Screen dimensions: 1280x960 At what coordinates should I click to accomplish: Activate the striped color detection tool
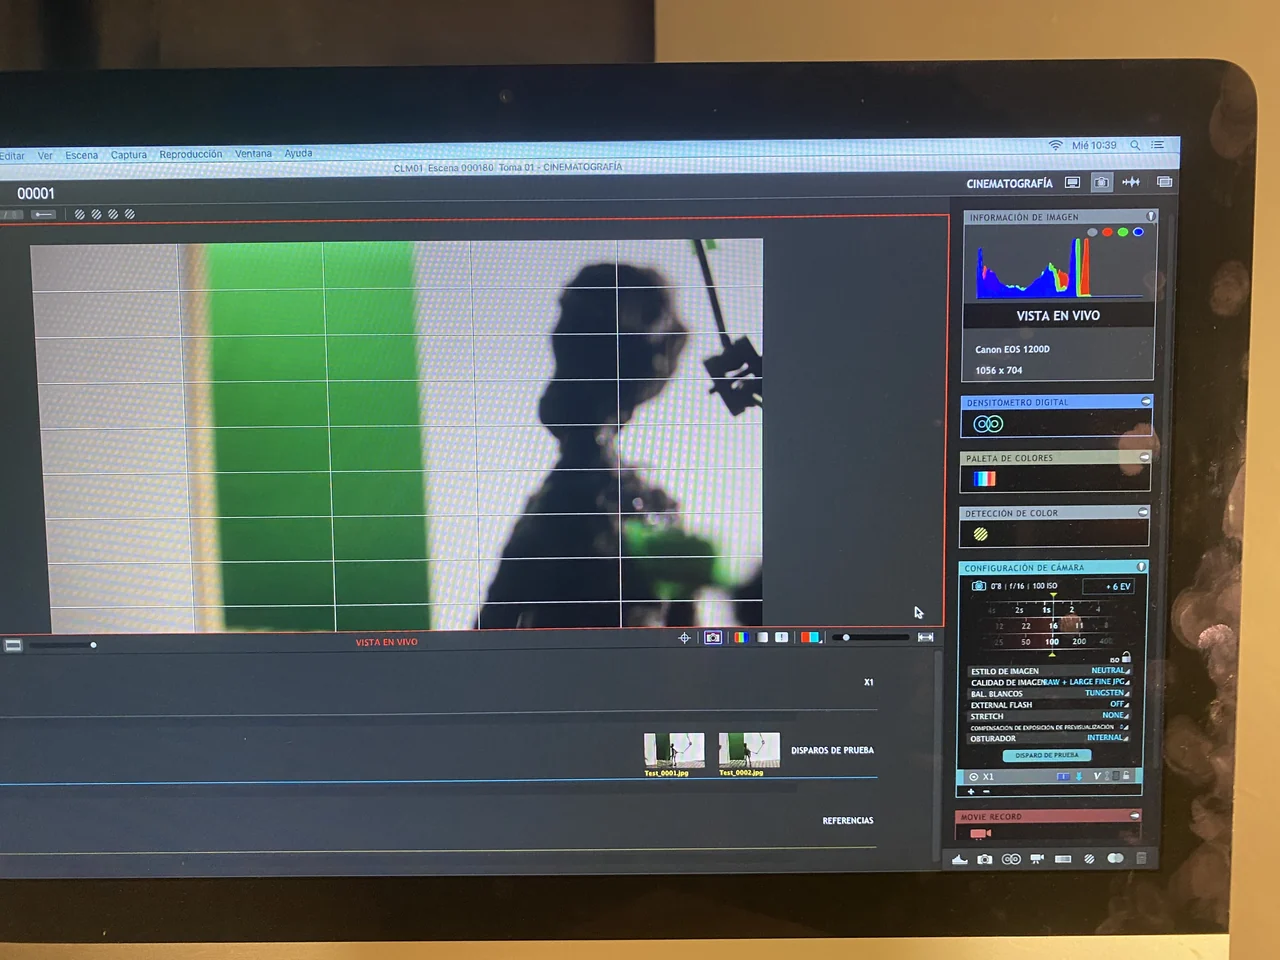coord(981,534)
